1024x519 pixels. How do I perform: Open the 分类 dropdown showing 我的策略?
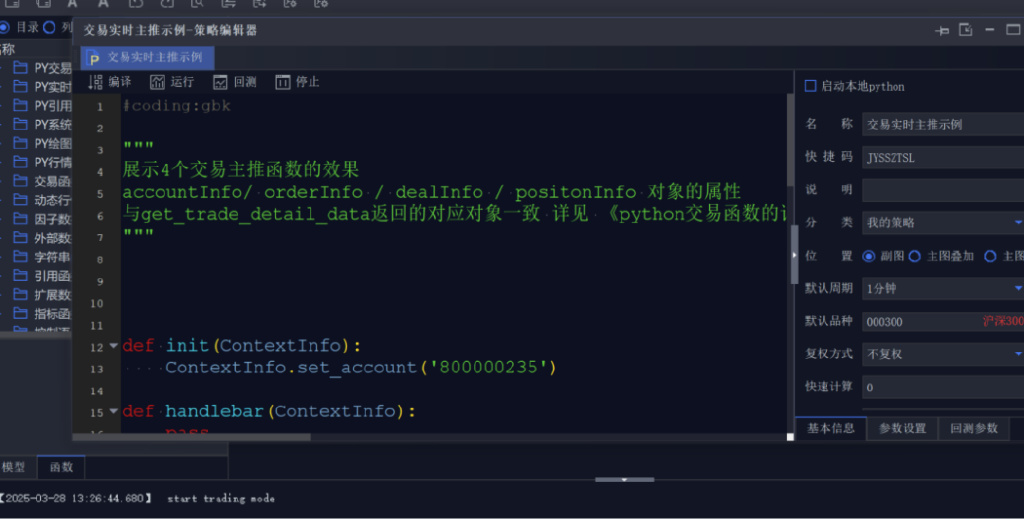click(x=942, y=223)
